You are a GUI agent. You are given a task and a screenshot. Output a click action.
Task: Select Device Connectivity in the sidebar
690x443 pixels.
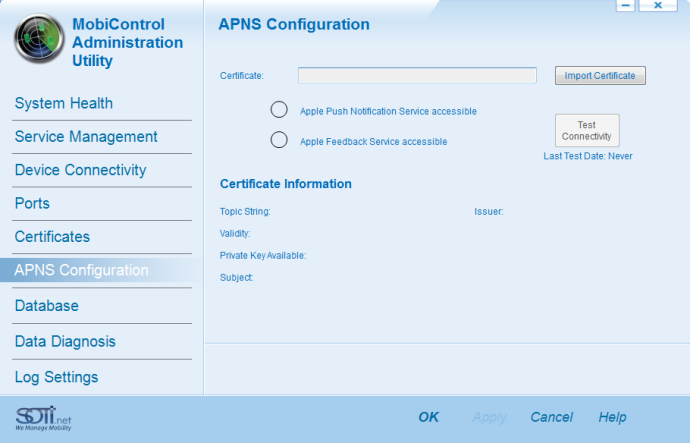coord(80,170)
